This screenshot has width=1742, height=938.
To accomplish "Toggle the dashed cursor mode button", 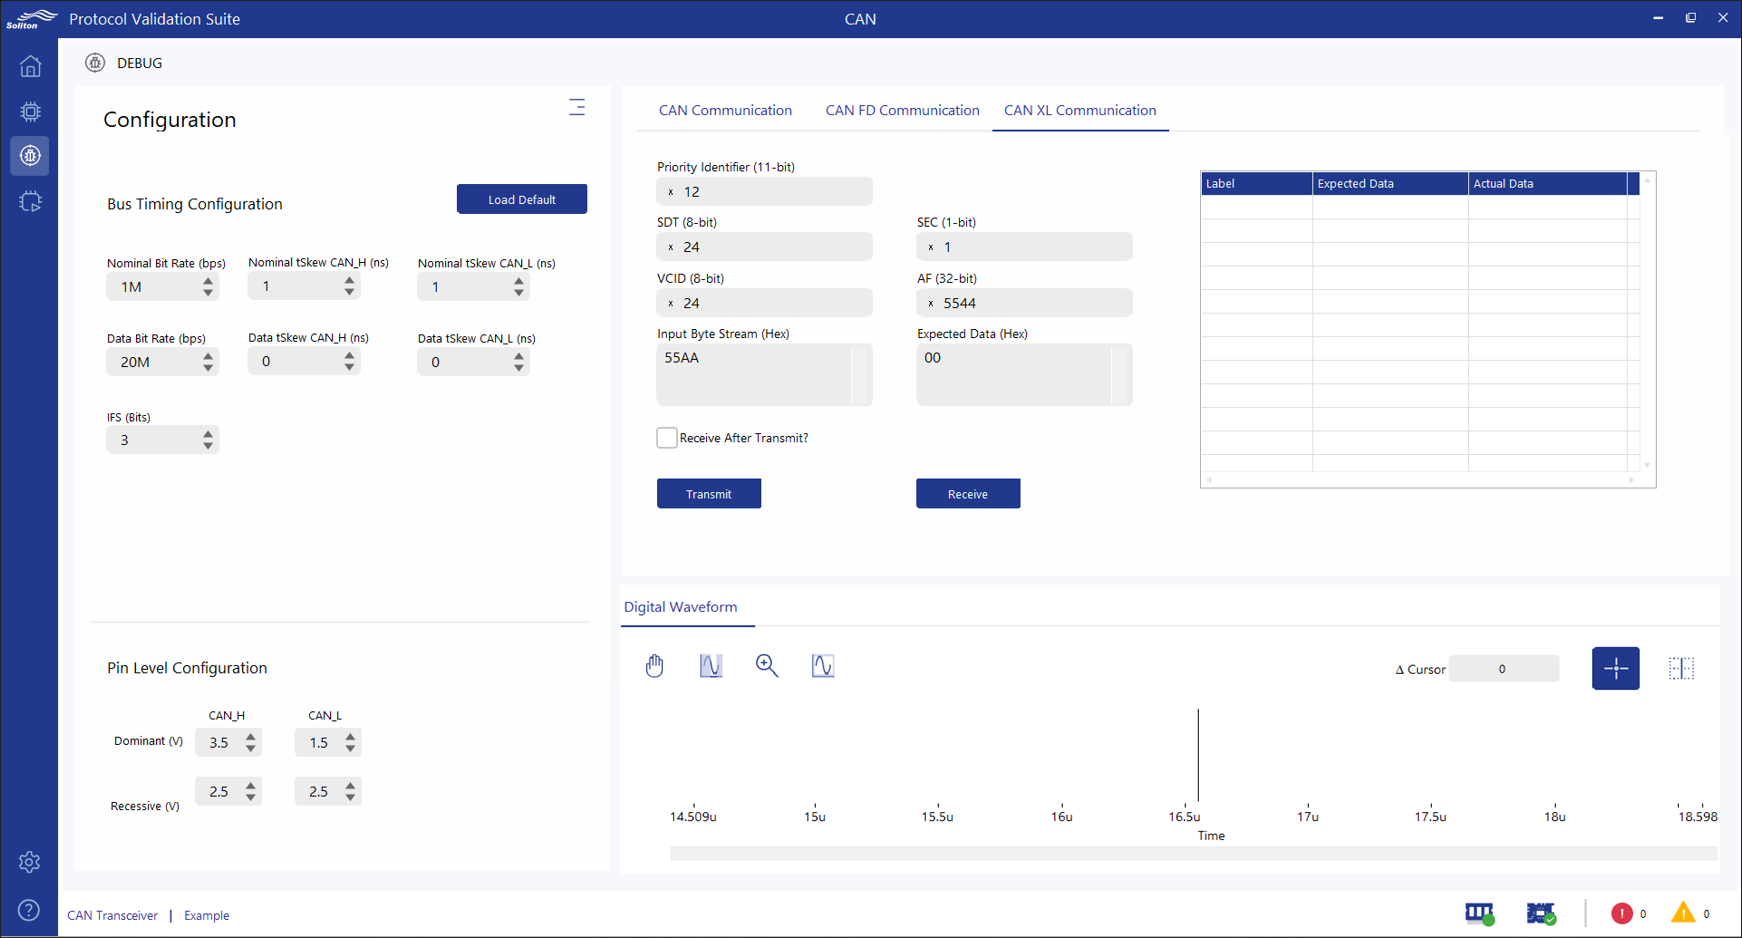I will [1681, 668].
